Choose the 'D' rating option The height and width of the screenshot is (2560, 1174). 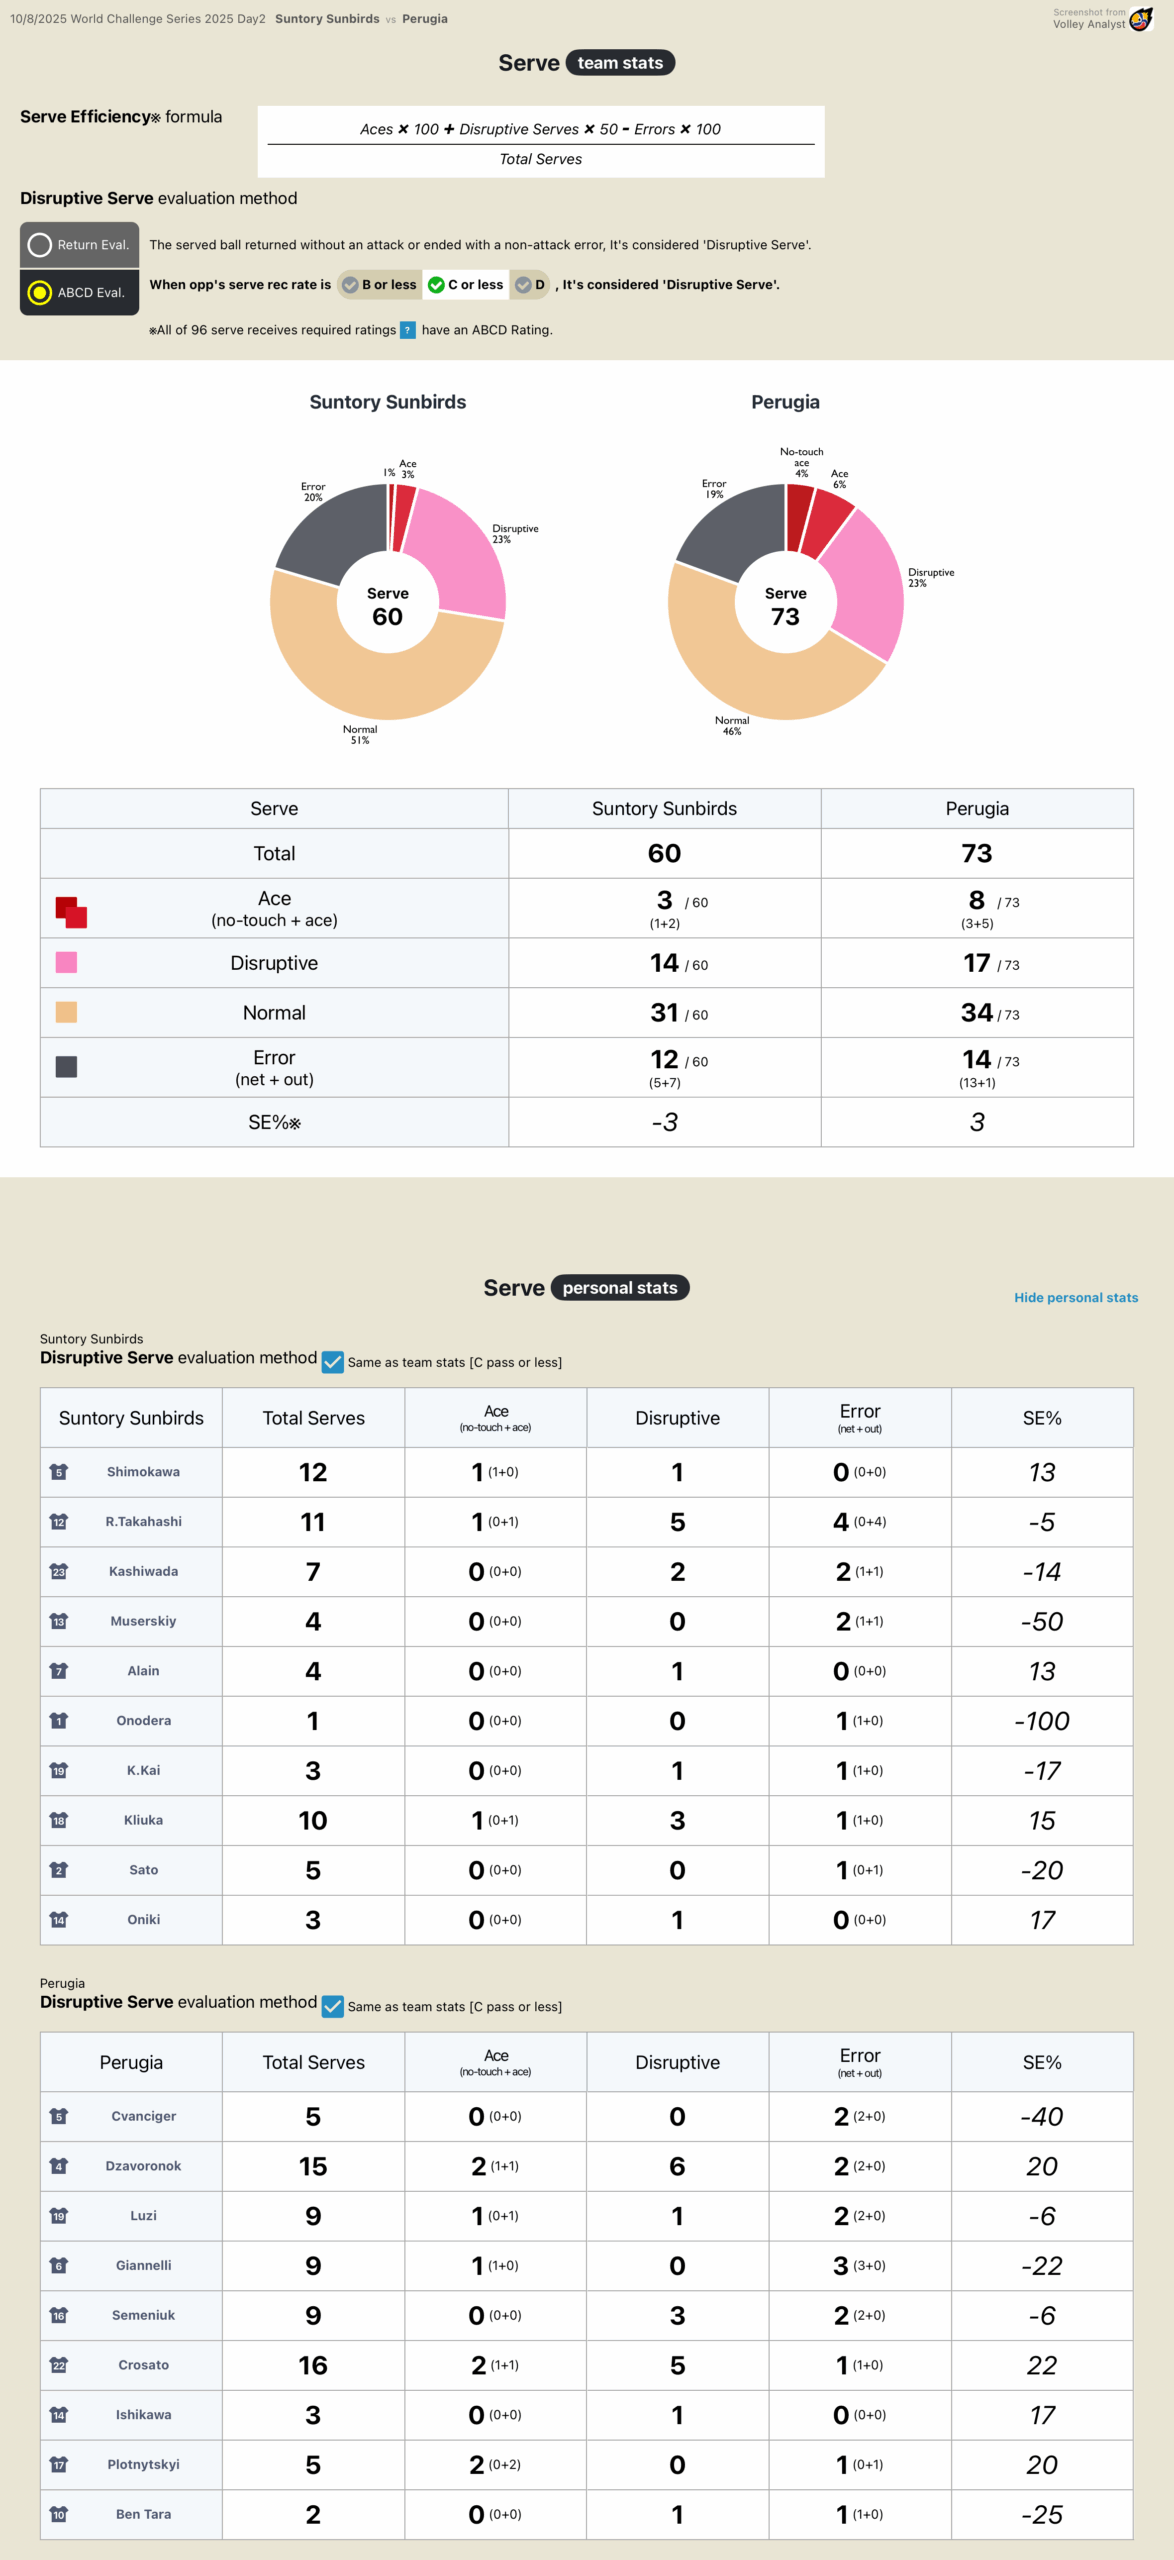[x=530, y=285]
